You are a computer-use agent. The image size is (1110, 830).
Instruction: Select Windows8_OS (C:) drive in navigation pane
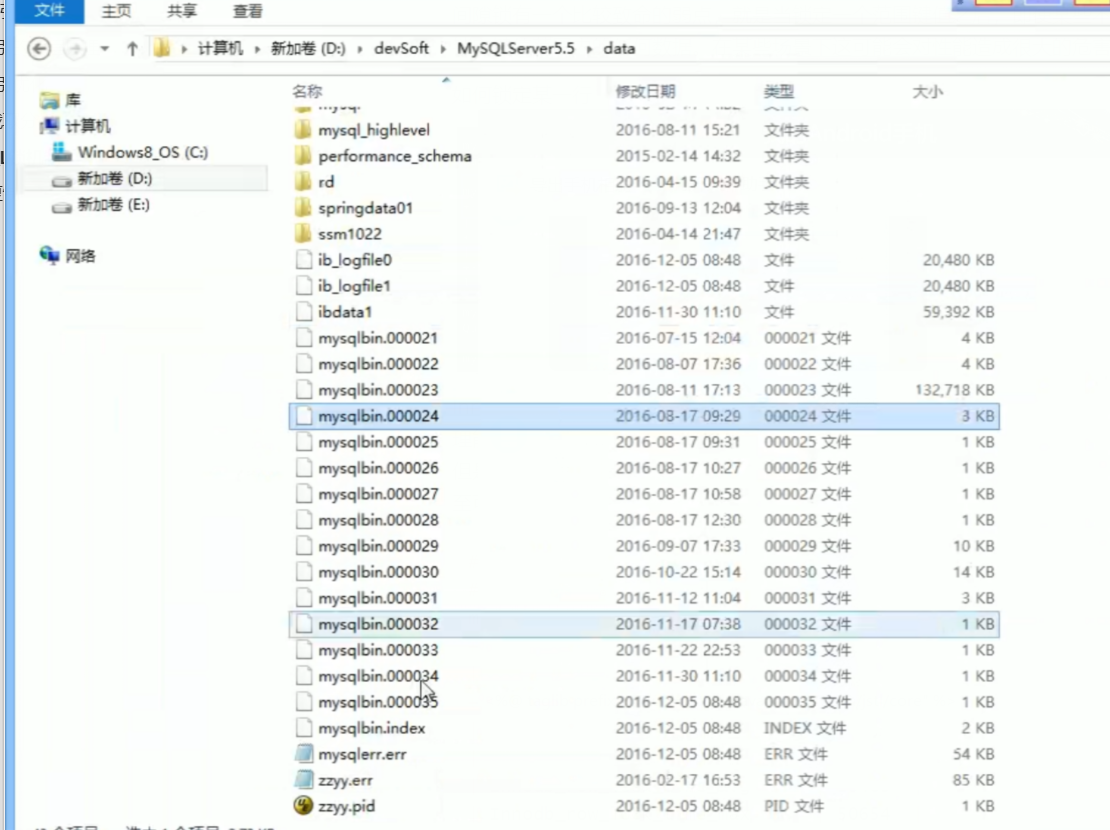pos(143,152)
